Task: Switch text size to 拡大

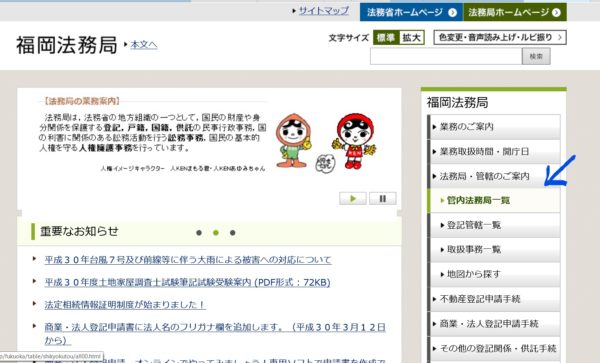Action: tap(411, 37)
